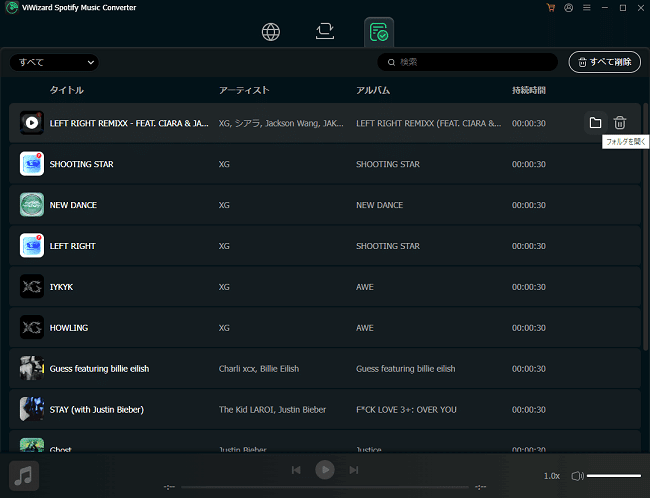Click the play button in player bar

(325, 470)
